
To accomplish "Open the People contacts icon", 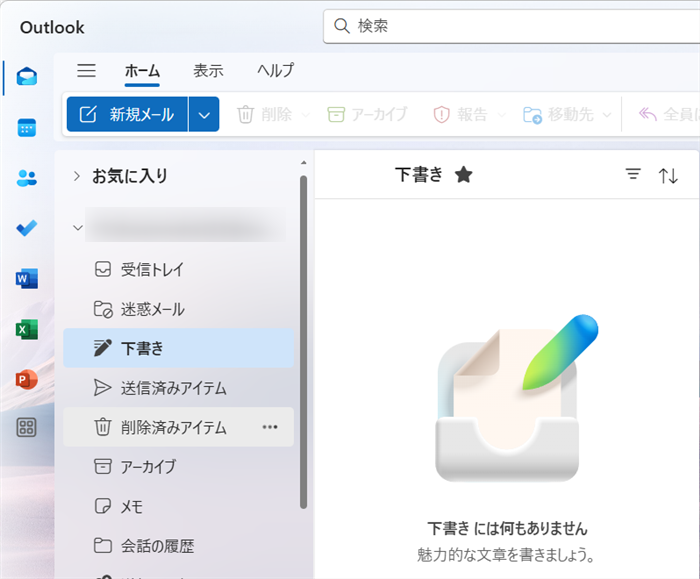I will (27, 178).
